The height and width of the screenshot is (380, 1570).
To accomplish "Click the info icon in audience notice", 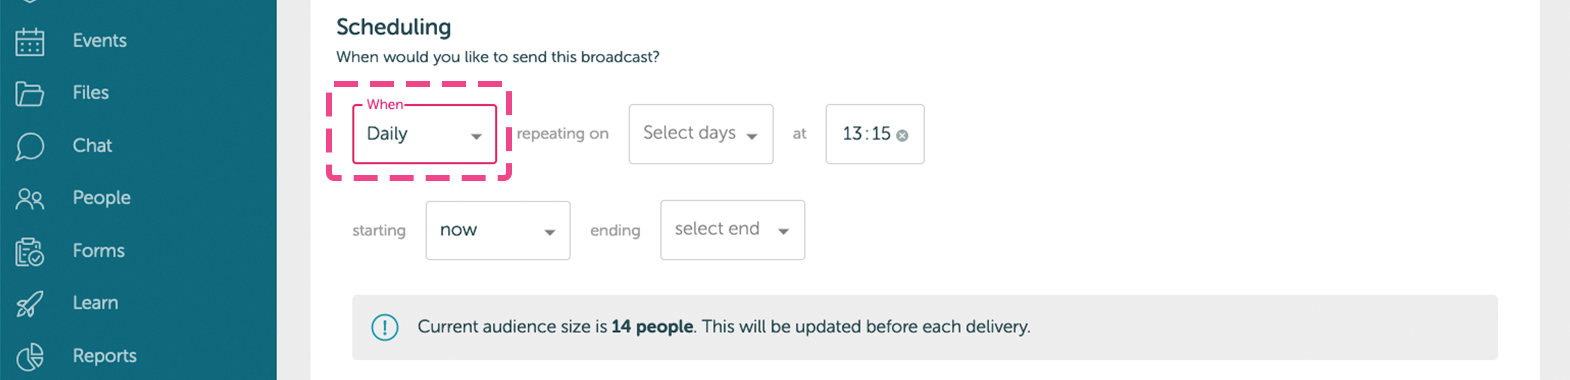I will point(385,327).
